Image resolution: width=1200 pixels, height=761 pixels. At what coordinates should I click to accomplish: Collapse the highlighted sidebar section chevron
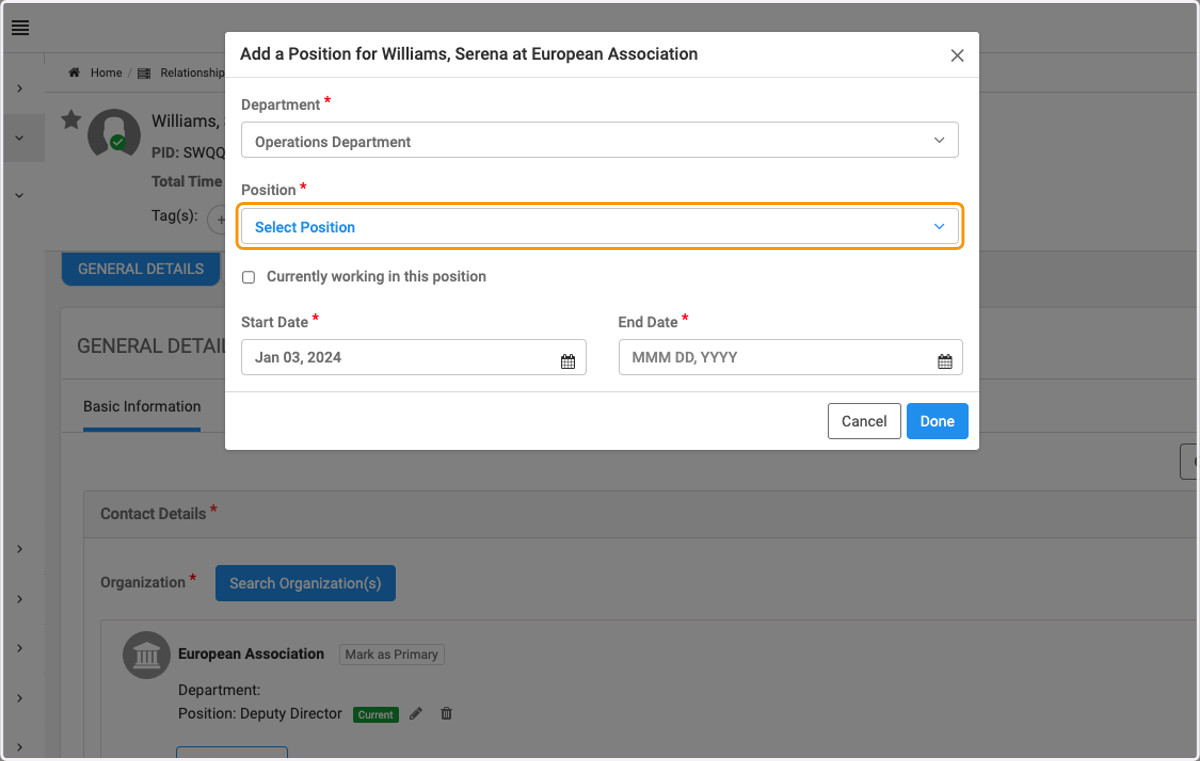point(20,138)
